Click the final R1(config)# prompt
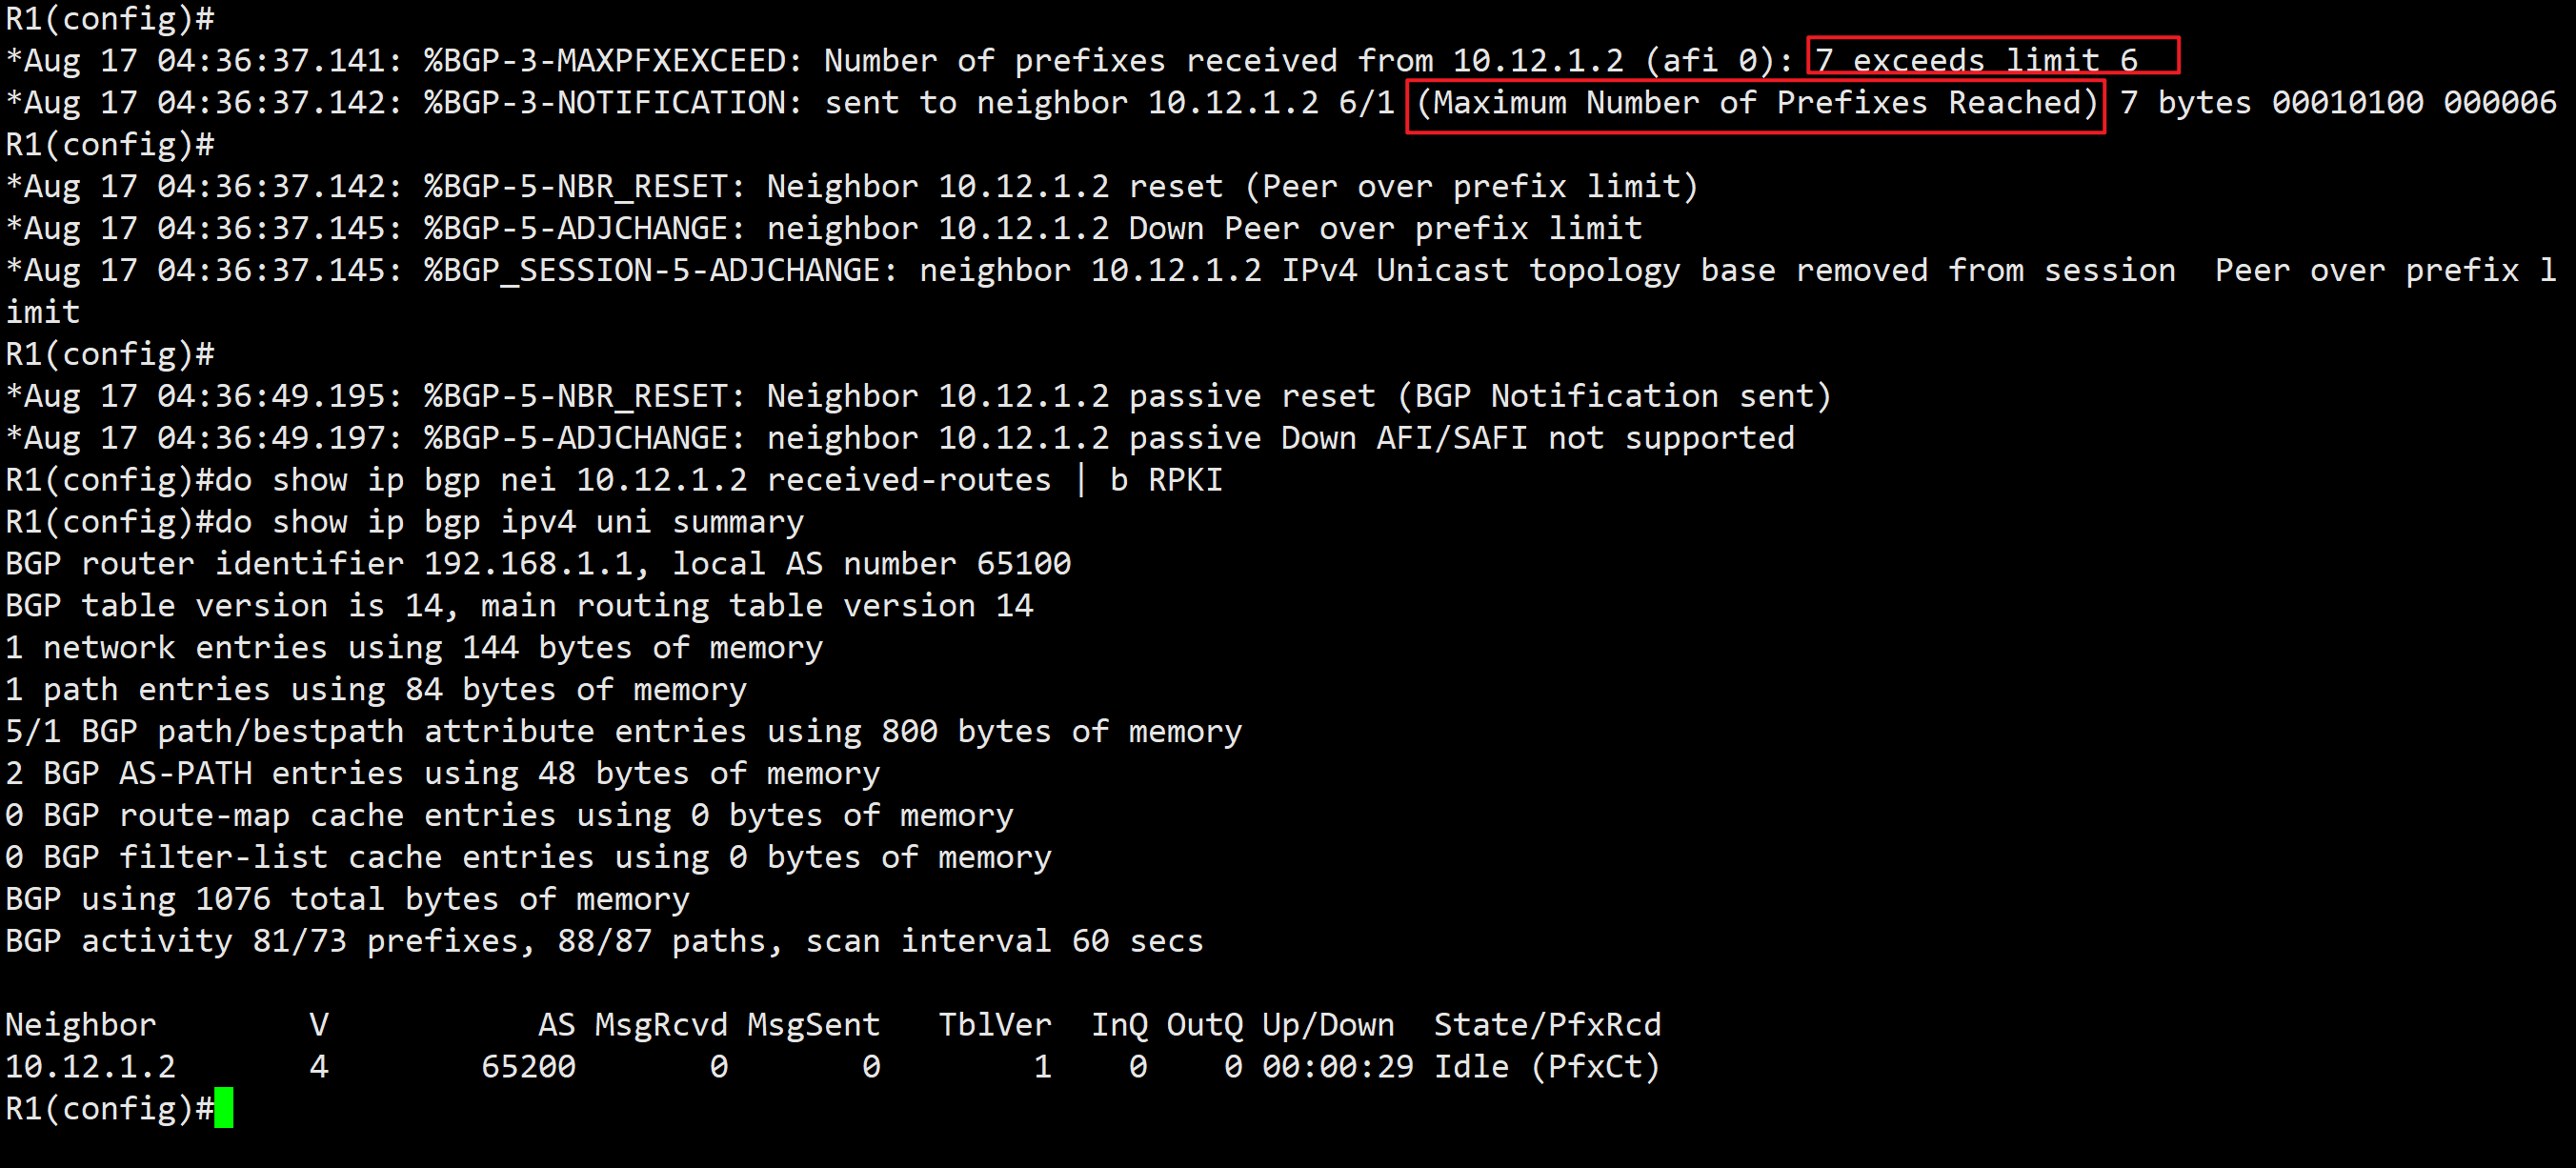This screenshot has height=1168, width=2576. 108,1108
